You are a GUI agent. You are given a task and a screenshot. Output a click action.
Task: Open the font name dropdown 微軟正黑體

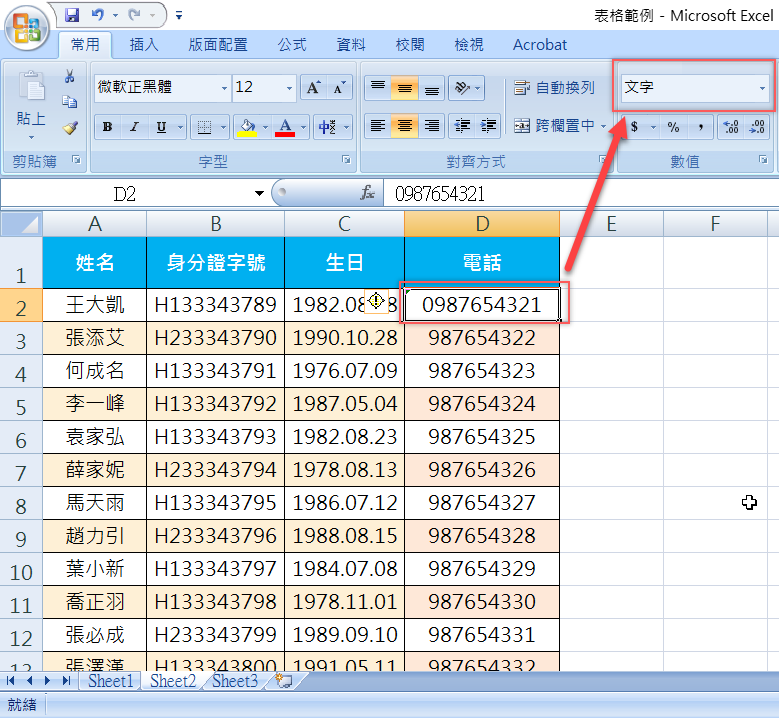[223, 88]
